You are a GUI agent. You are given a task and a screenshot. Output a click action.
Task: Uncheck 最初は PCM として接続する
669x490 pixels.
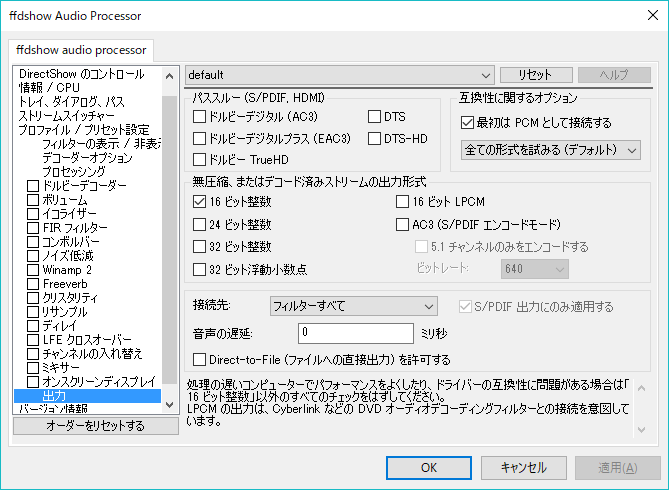point(467,123)
